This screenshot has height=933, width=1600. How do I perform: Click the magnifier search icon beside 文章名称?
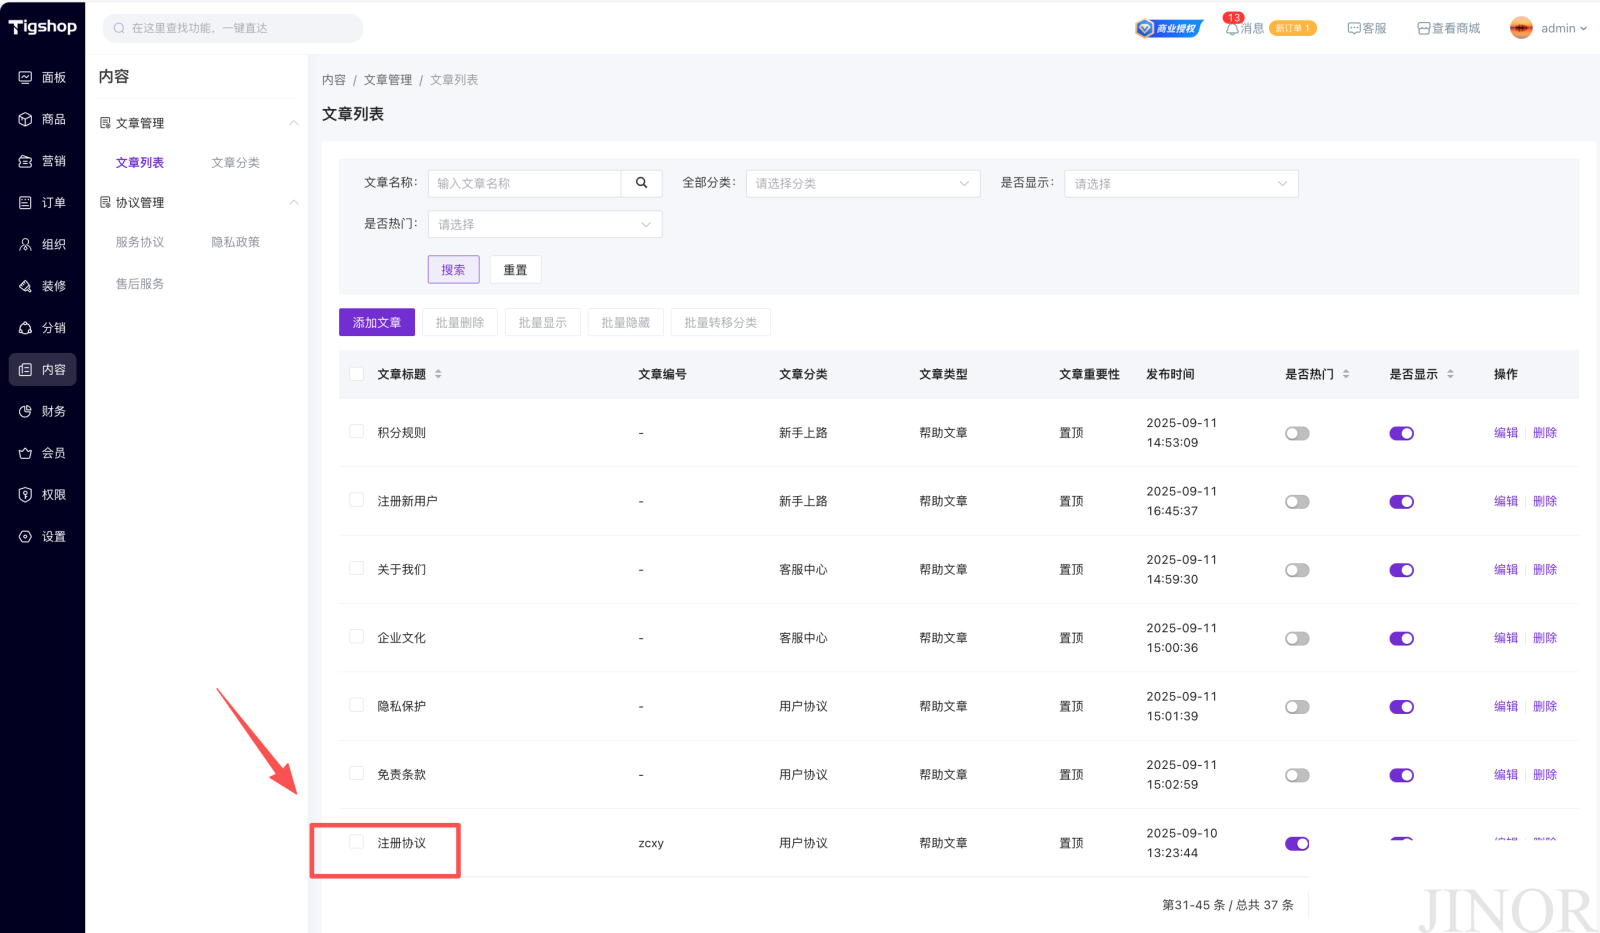(642, 183)
